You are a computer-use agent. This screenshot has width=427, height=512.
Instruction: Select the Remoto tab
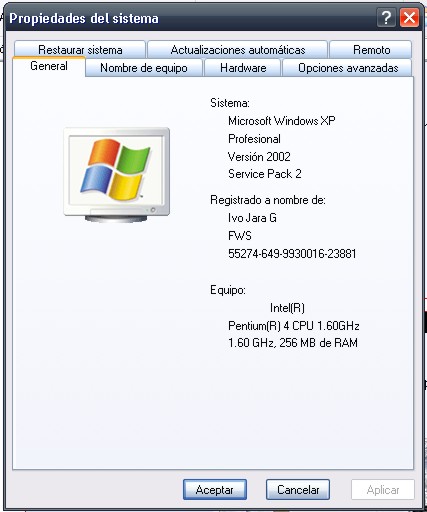(x=371, y=50)
